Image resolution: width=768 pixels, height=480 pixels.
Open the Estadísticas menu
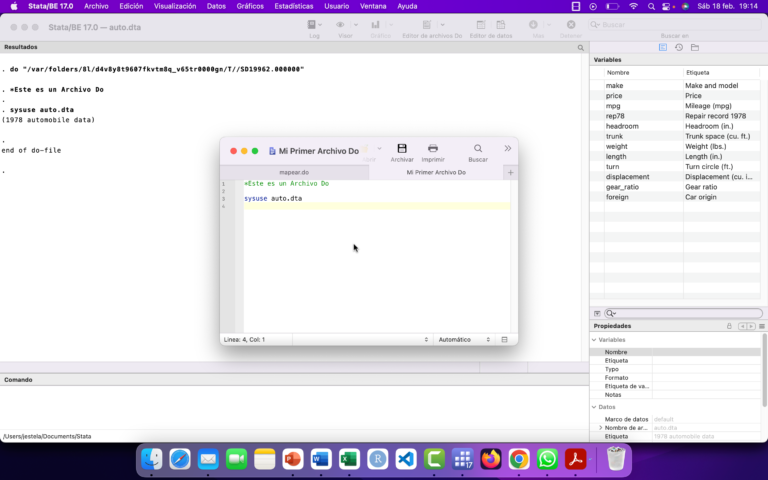(294, 6)
